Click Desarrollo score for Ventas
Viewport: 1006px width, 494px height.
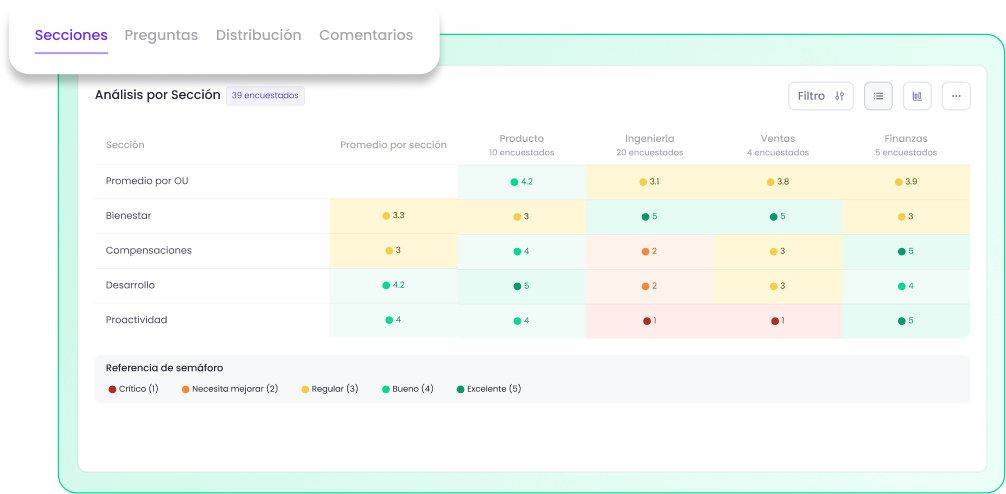[x=778, y=285]
